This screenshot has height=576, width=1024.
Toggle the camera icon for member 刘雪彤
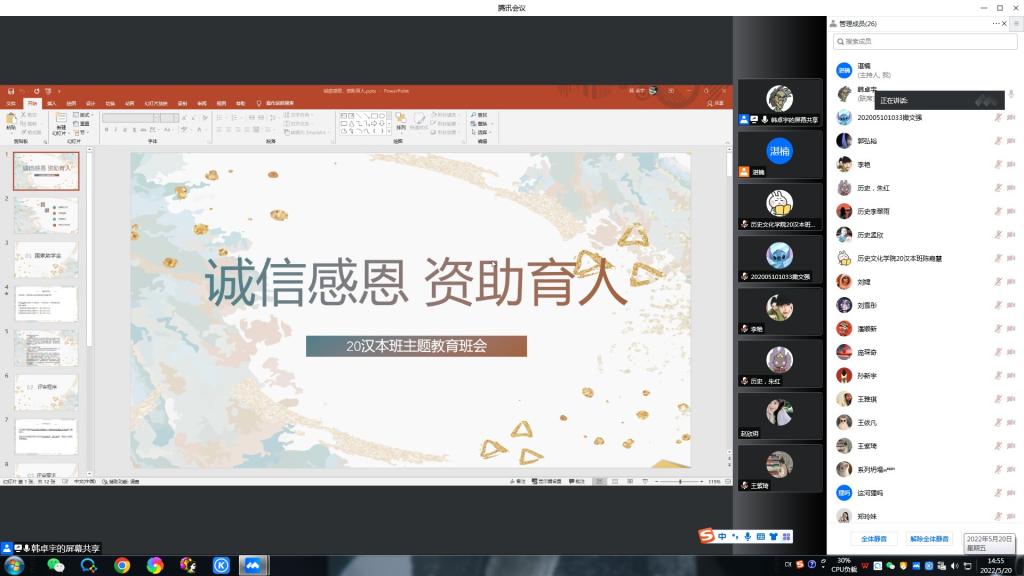[x=1012, y=305]
